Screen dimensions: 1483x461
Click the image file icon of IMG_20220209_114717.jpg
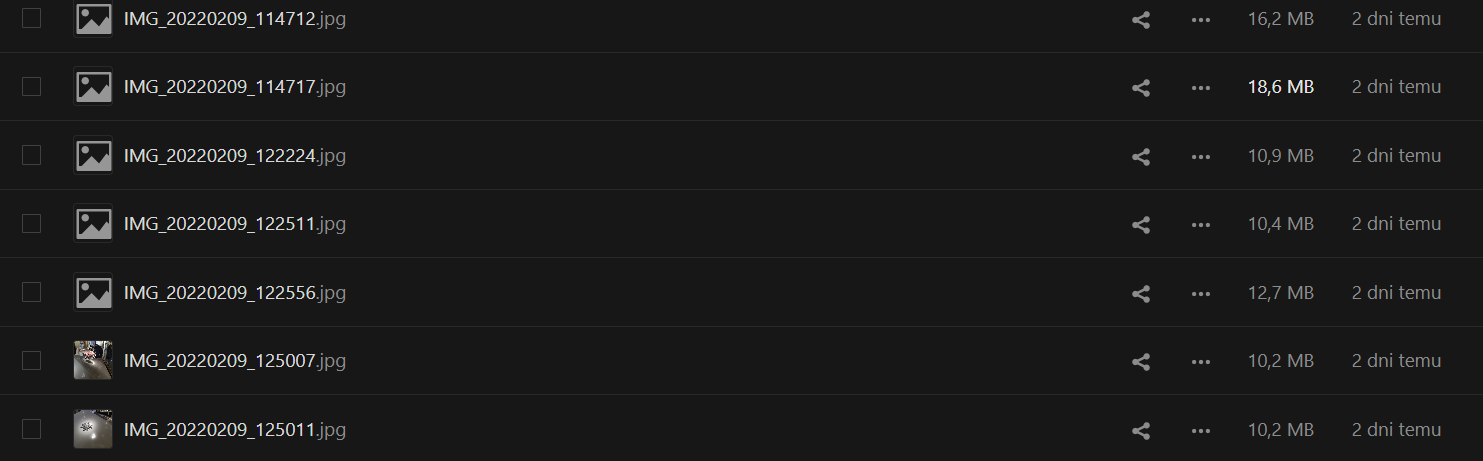(x=93, y=87)
